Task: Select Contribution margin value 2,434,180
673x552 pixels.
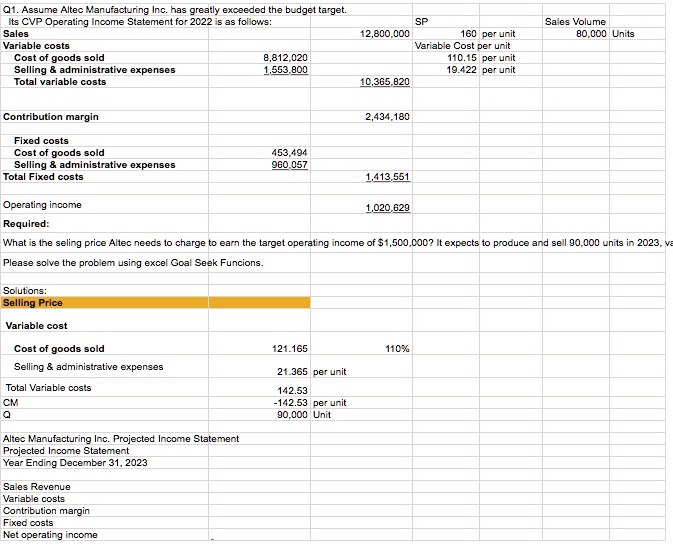Action: coord(361,117)
